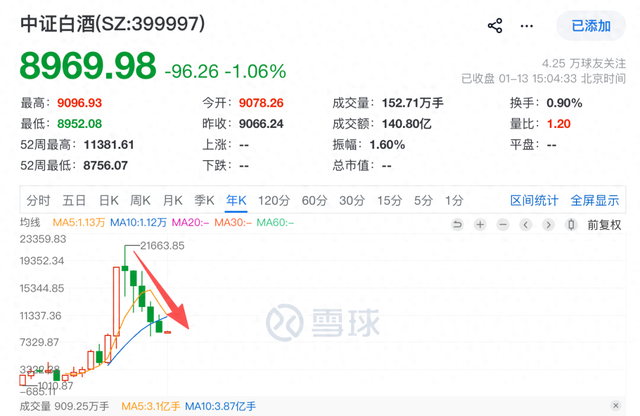Switch to the 五日 chart tab
This screenshot has width=640, height=416.
coord(74,200)
